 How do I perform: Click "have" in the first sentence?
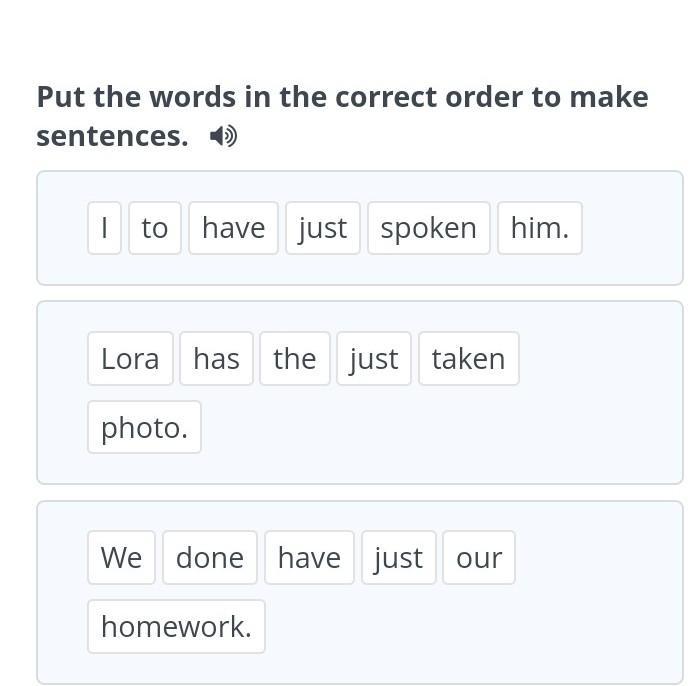(x=233, y=228)
